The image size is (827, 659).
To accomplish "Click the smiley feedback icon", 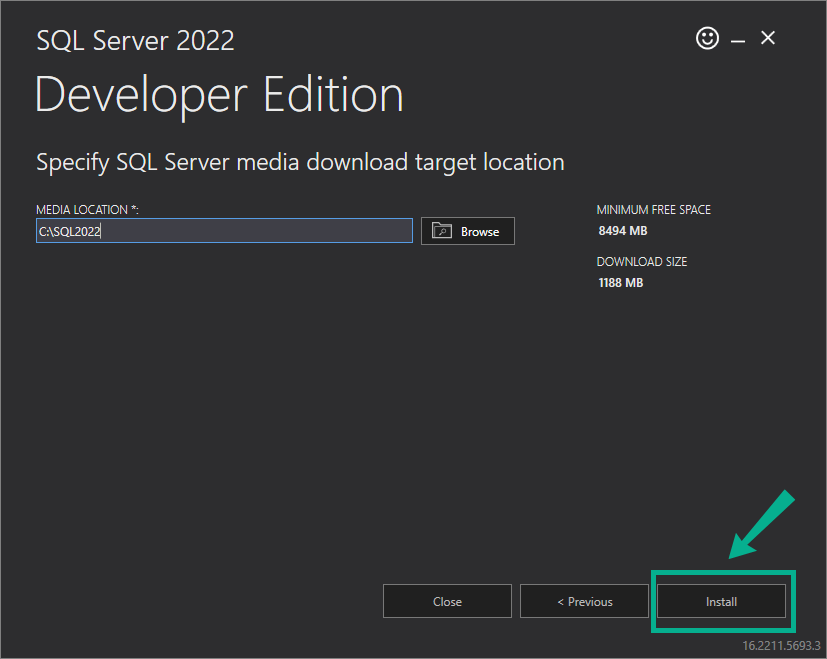I will (707, 39).
